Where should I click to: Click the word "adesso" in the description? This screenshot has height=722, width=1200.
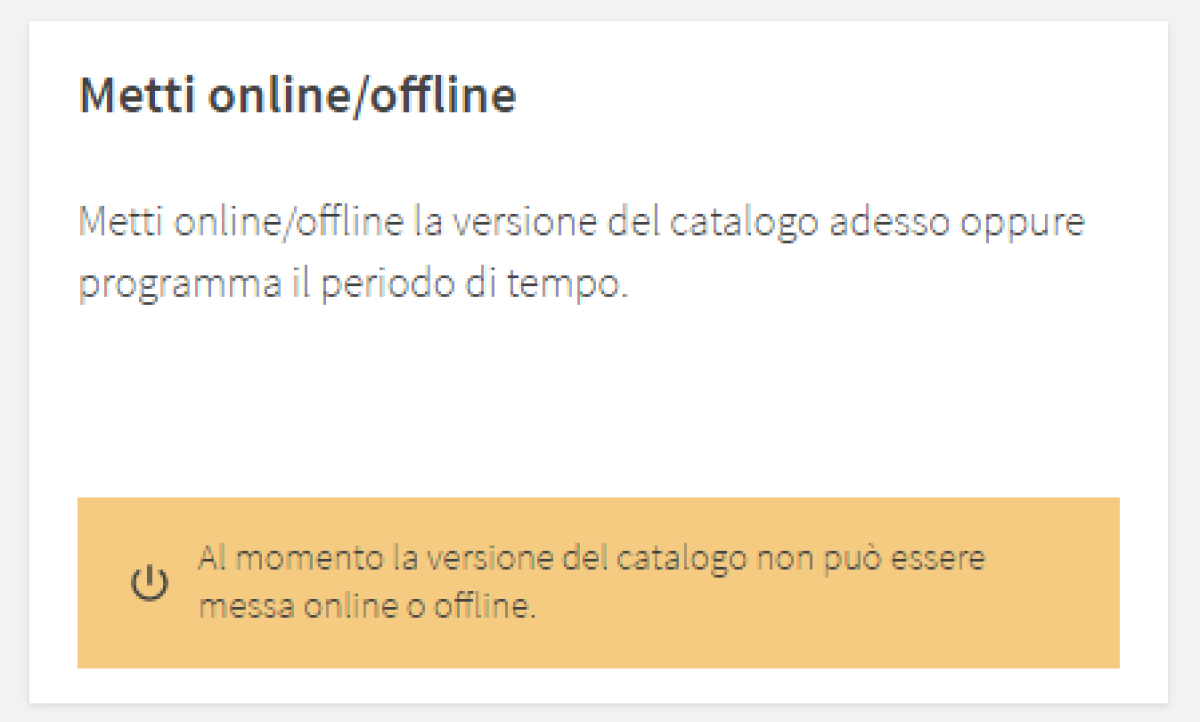click(889, 222)
